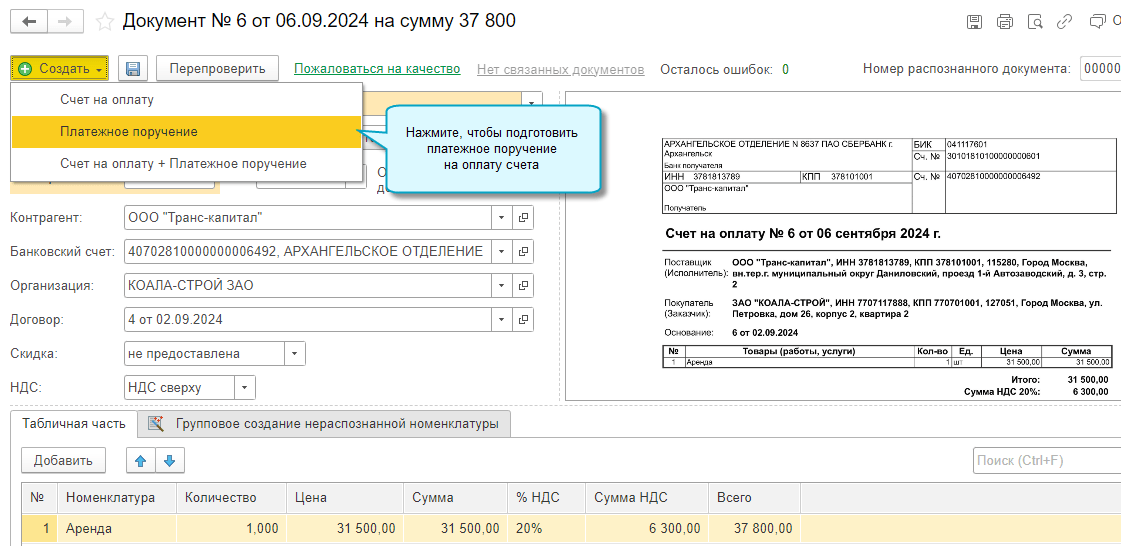Add document to favorites with star

(x=104, y=22)
